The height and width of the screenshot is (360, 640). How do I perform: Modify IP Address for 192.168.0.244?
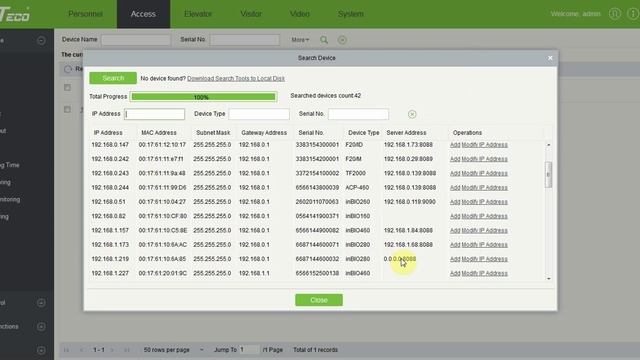pos(484,188)
